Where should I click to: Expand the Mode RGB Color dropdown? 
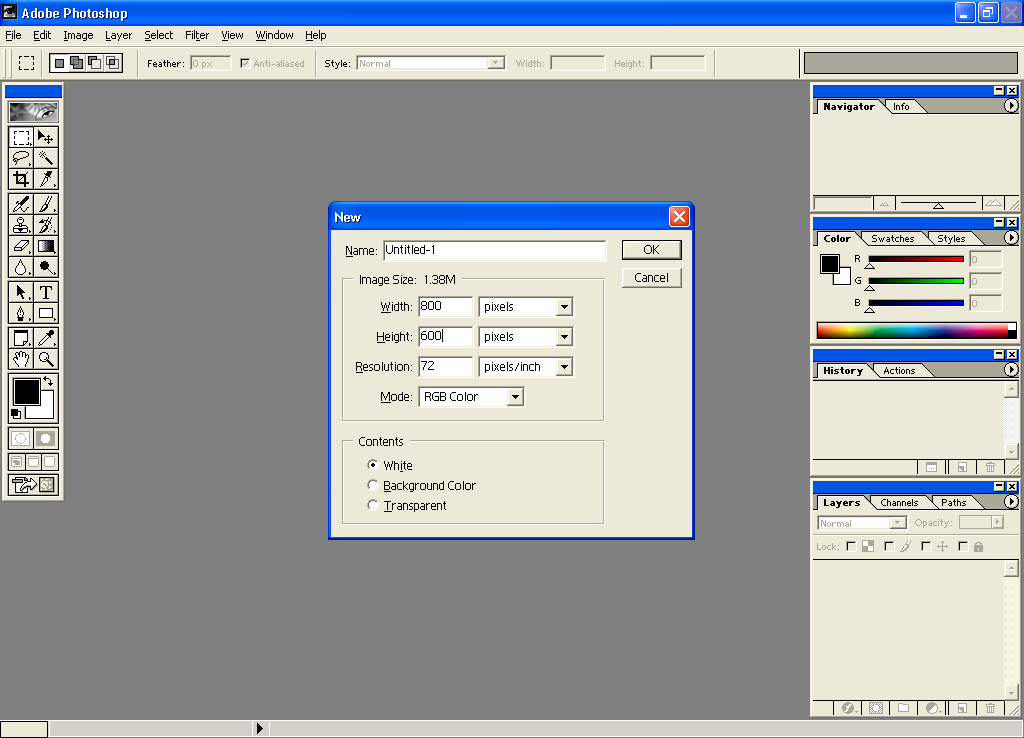[x=514, y=397]
